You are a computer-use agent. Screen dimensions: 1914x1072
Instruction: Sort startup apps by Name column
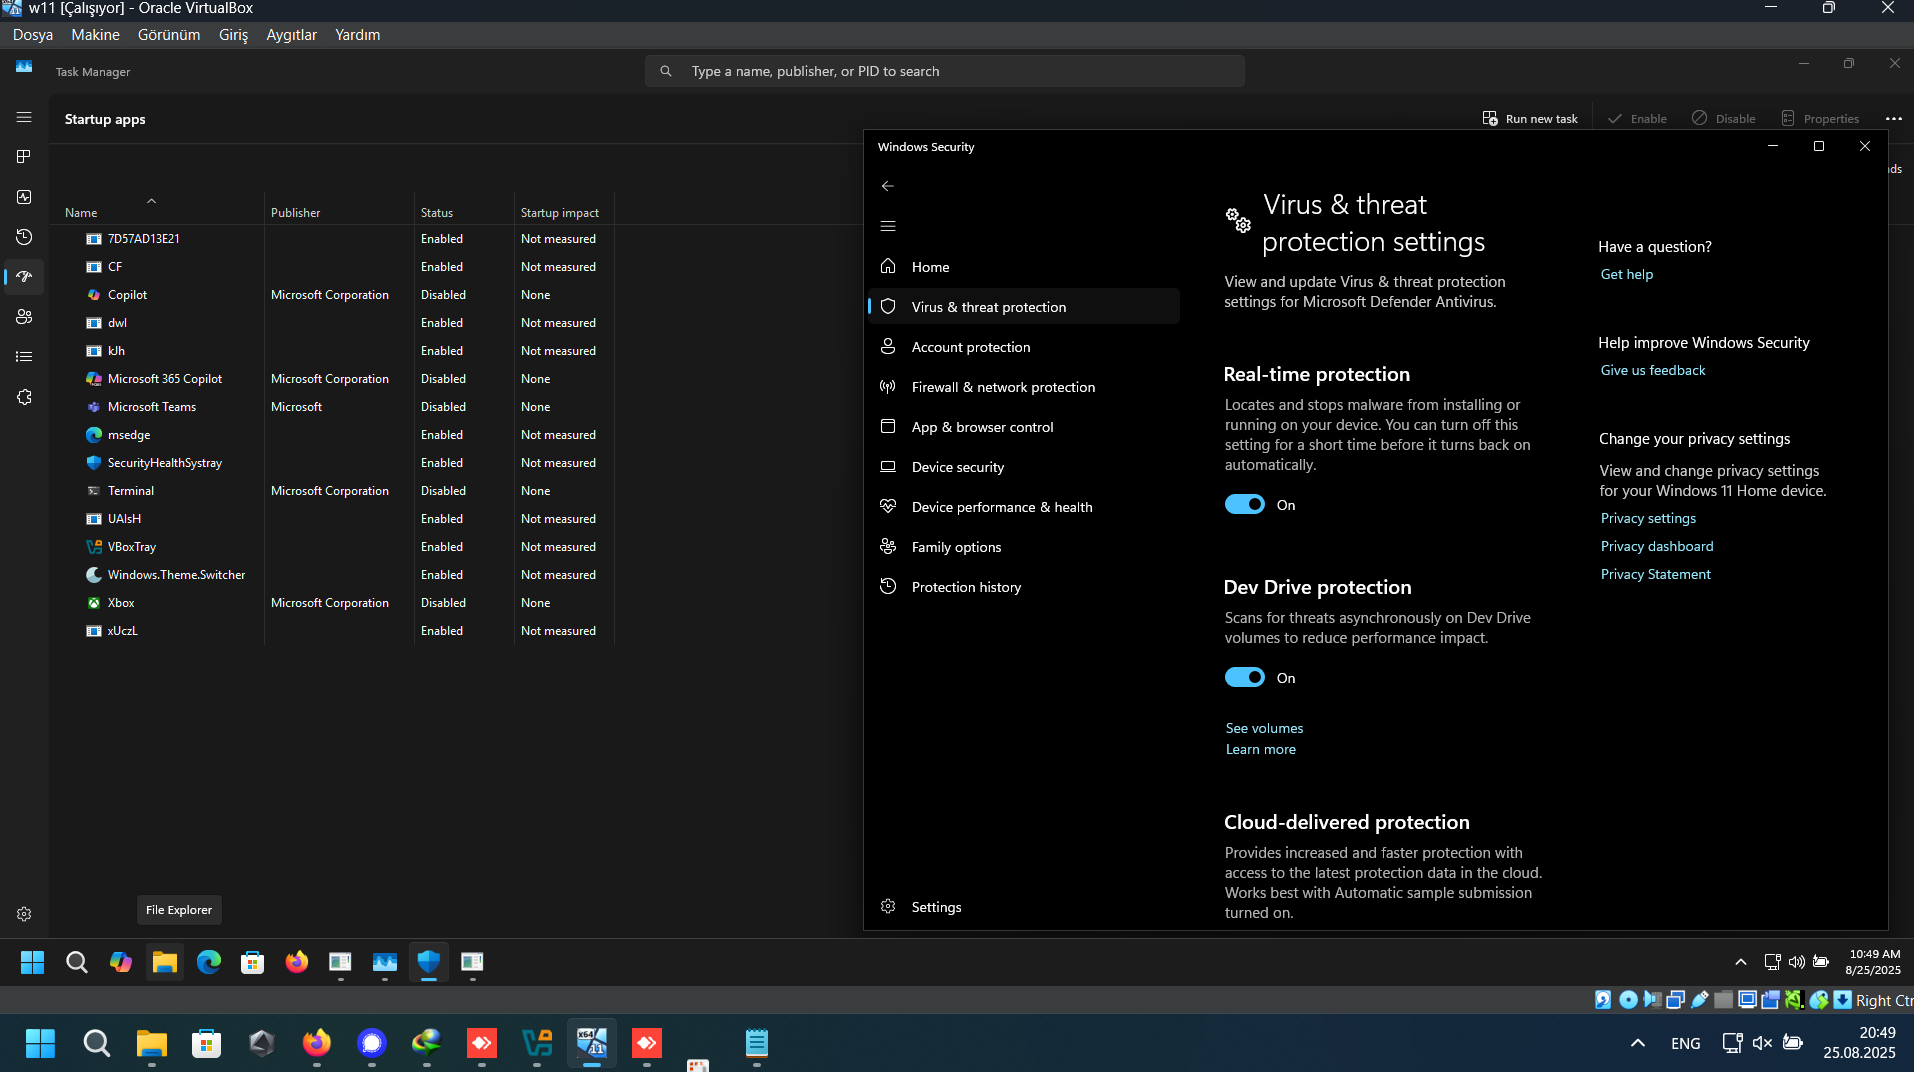pyautogui.click(x=81, y=213)
